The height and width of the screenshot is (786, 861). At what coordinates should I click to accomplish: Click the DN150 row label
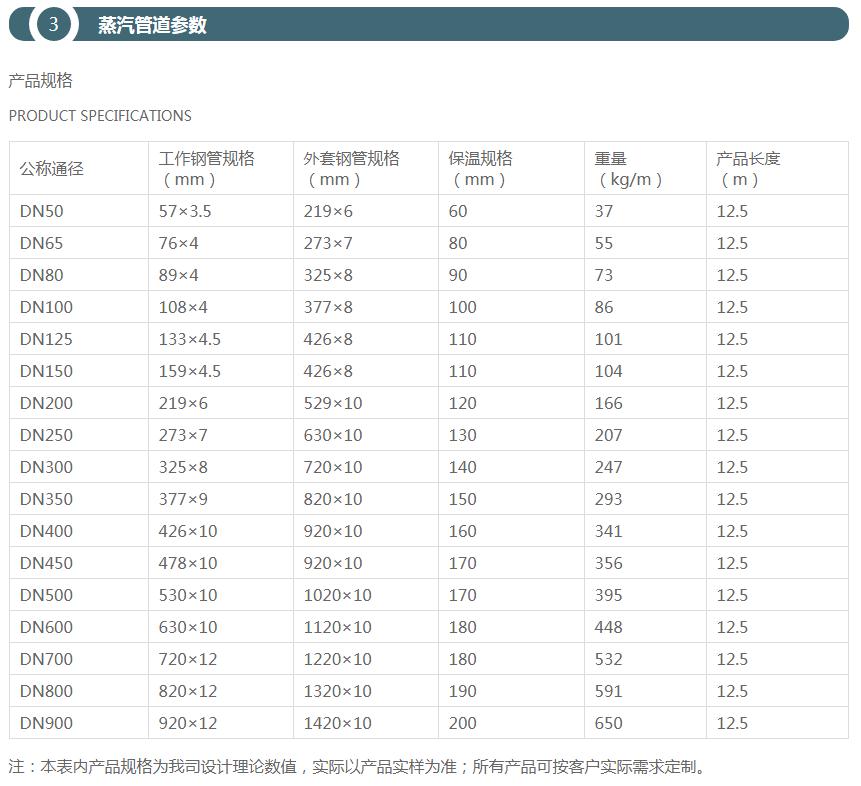[x=46, y=371]
